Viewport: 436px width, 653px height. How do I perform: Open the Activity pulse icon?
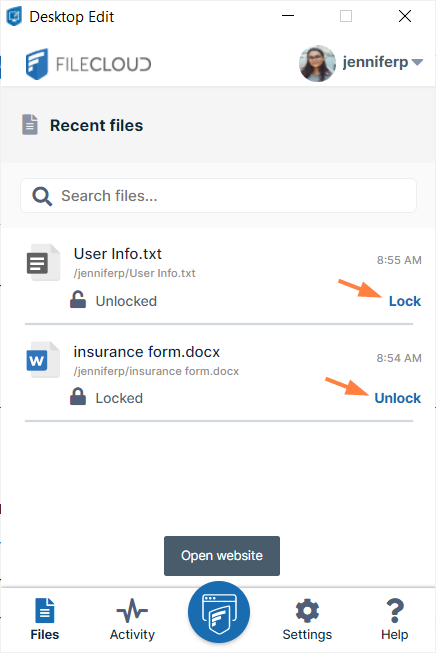coord(132,611)
